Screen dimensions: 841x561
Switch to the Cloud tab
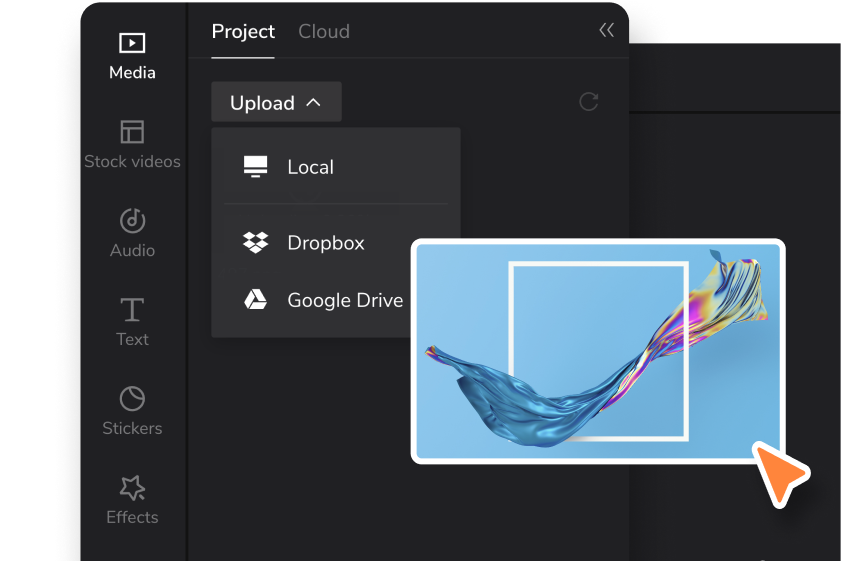pos(324,32)
